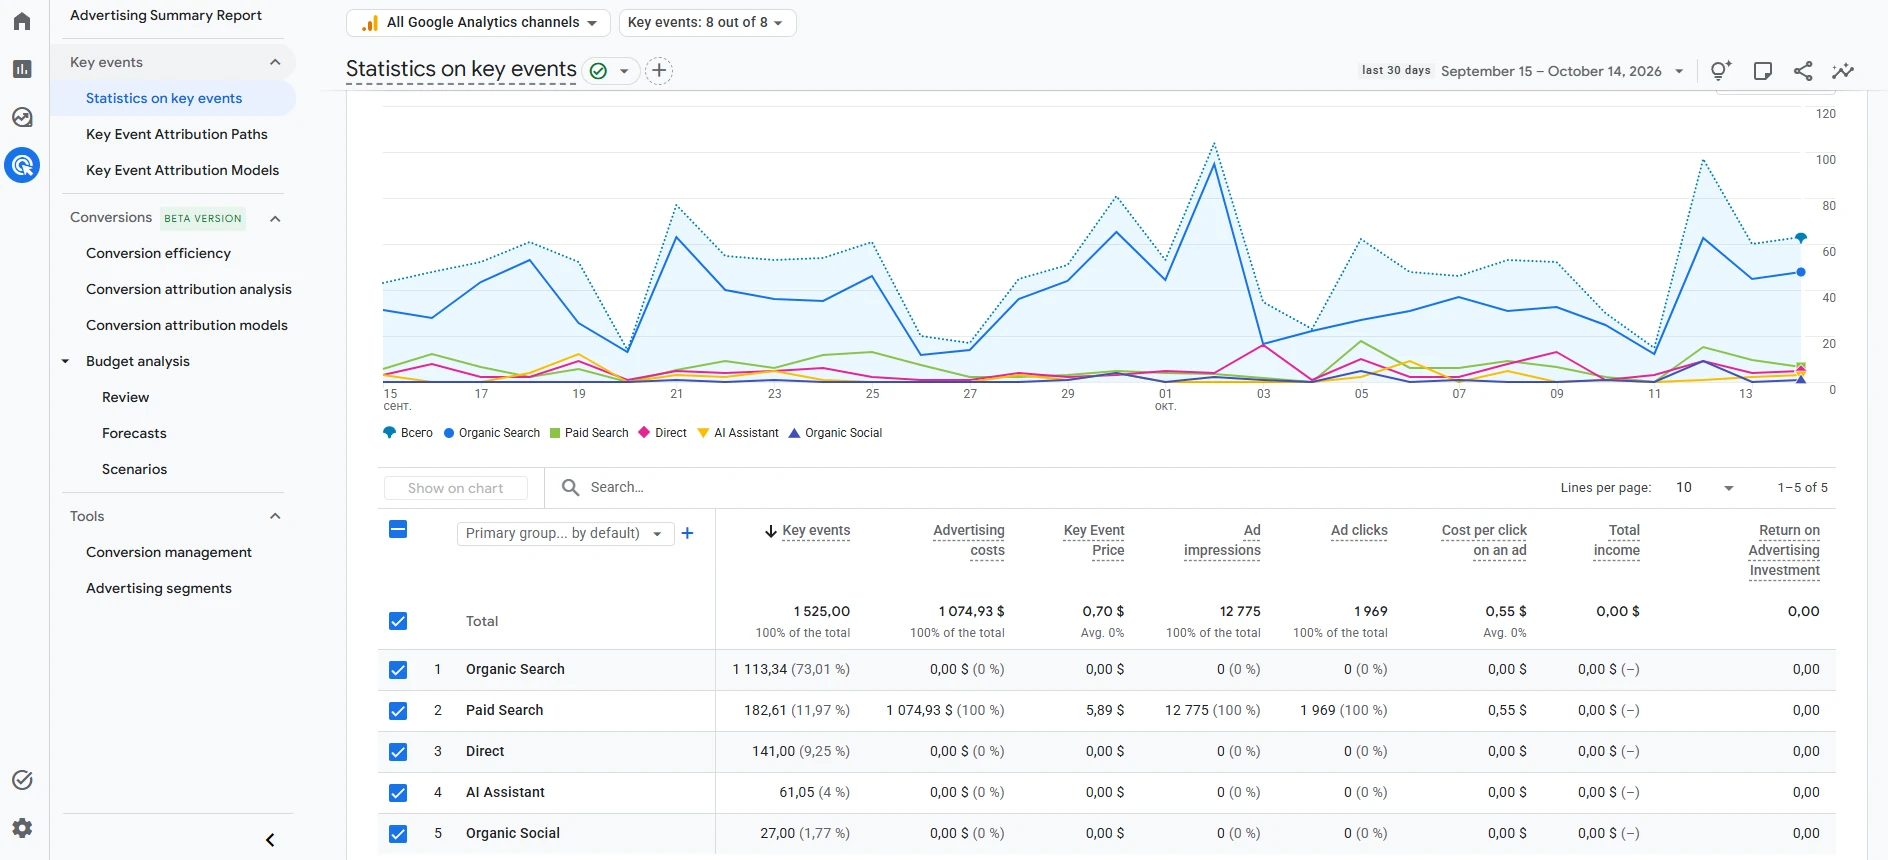Open the edit comparisons panel icon
The image size is (1888, 860).
1763,71
